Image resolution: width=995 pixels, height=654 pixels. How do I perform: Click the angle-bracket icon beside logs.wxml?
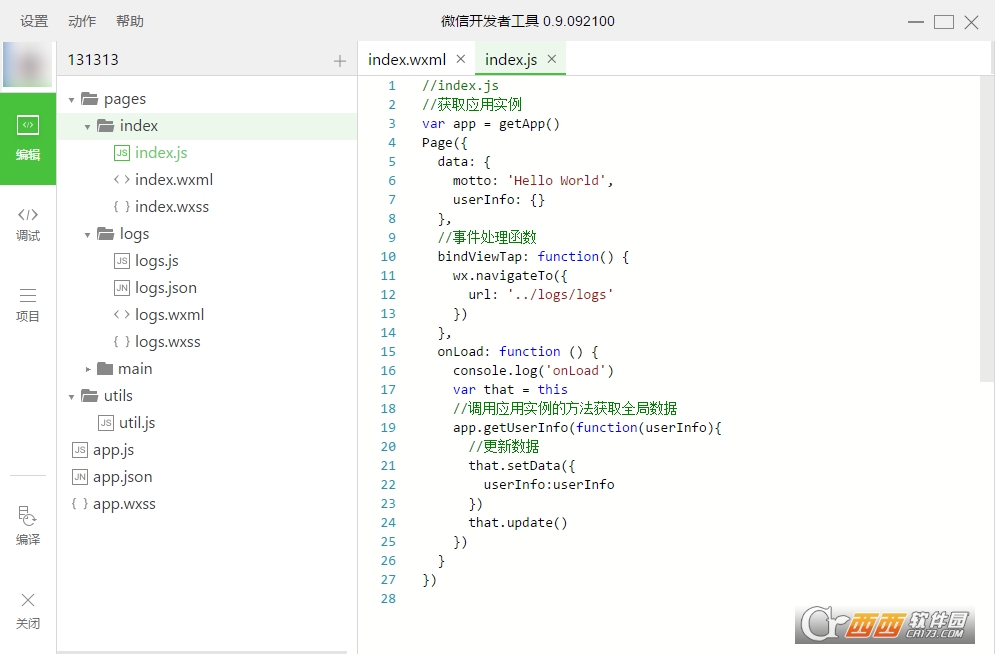click(x=122, y=315)
